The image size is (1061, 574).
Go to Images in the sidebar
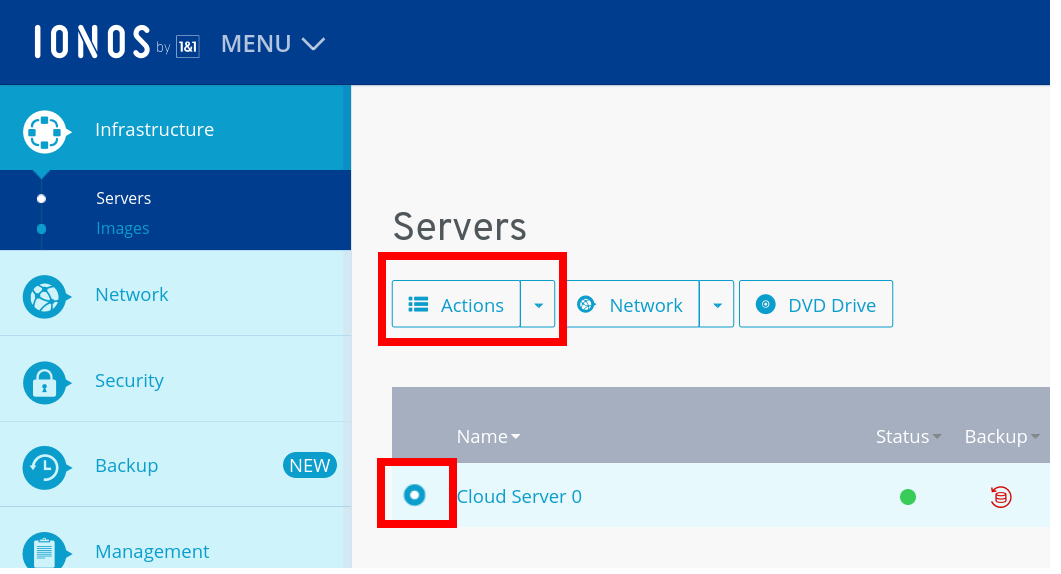pos(122,229)
